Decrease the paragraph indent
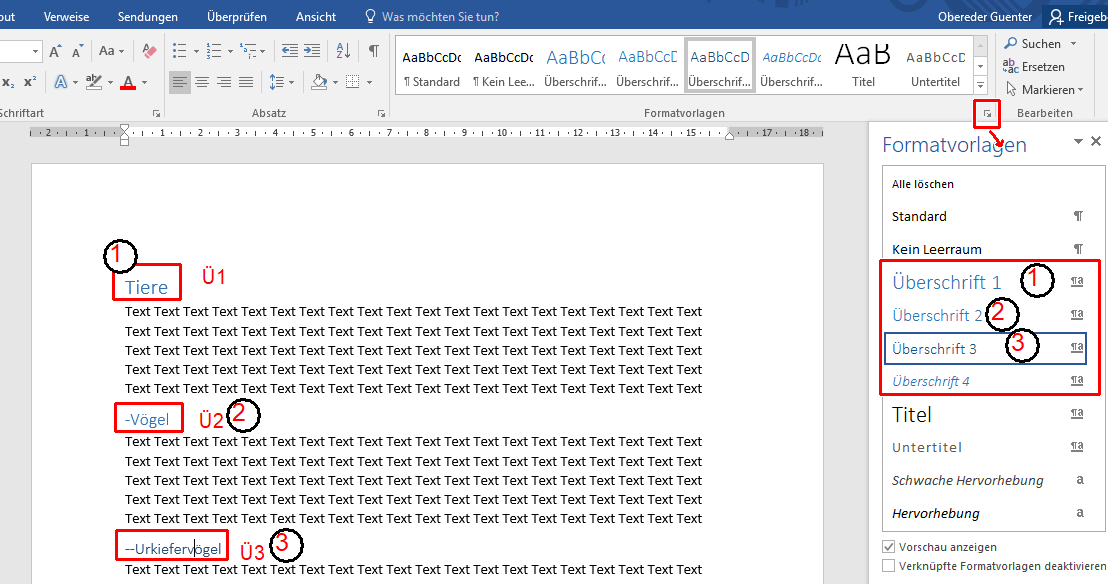The image size is (1108, 584). coord(290,51)
